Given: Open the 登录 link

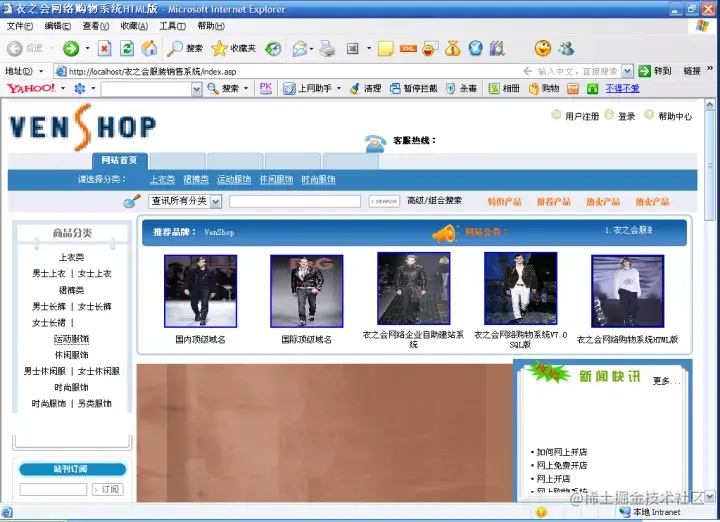Looking at the screenshot, I should click(x=626, y=116).
